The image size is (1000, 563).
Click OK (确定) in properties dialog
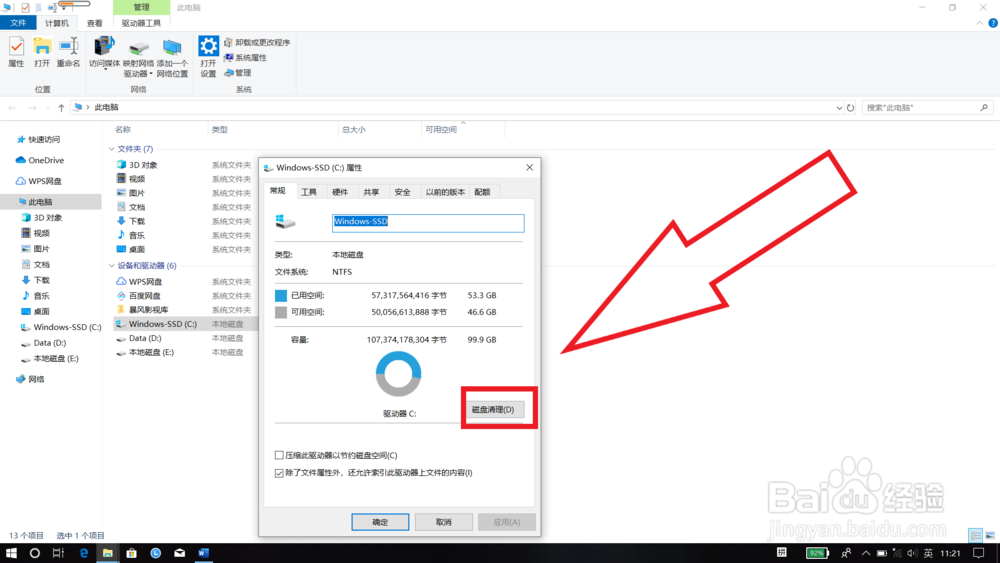coord(380,522)
